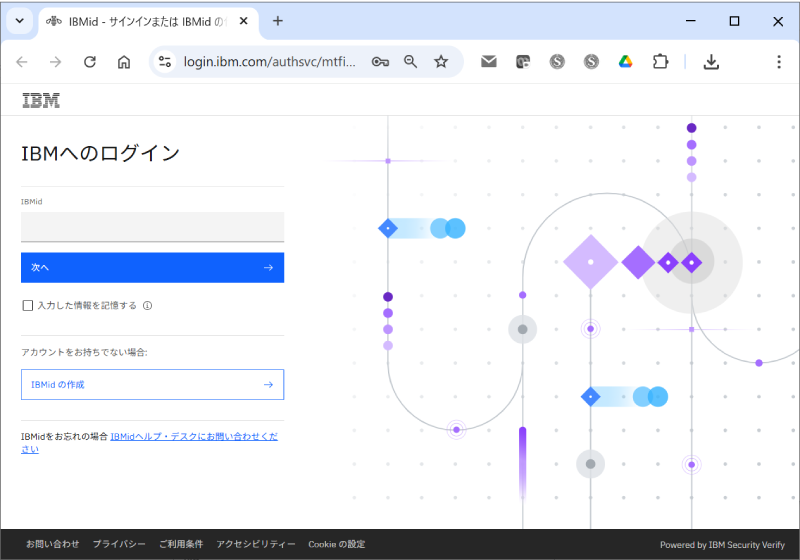Screen dimensions: 800x560
Task: Maximize the browser window
Action: (x=734, y=21)
